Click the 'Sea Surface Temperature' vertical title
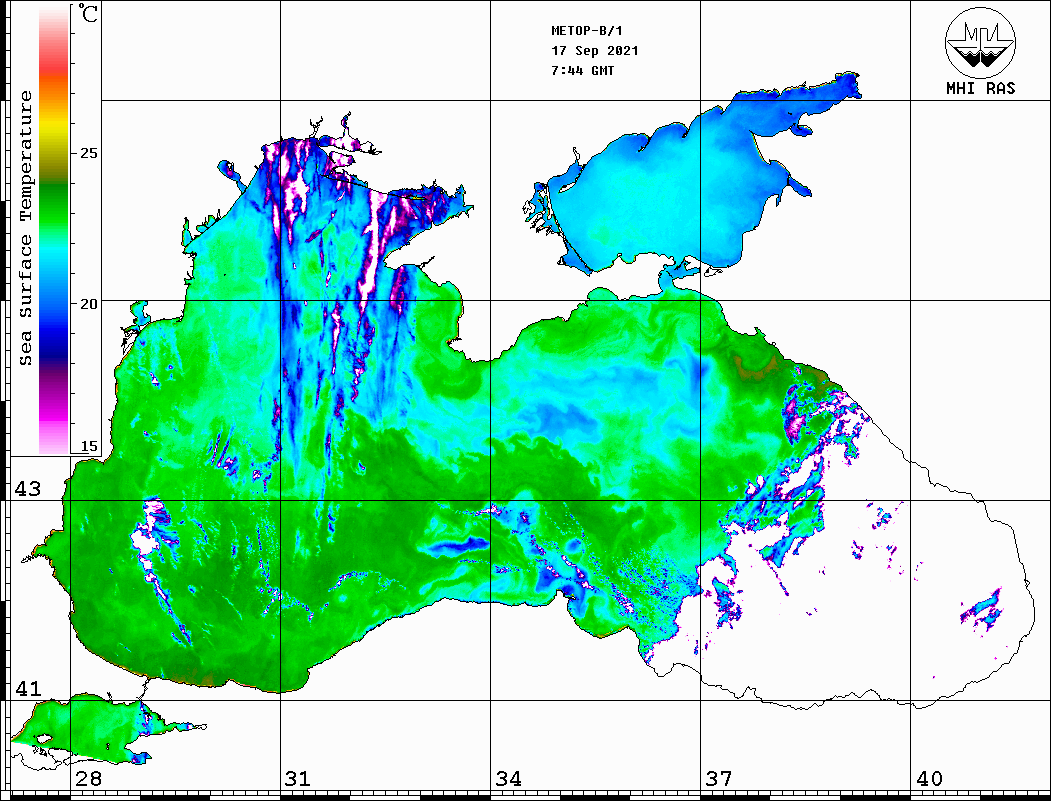 coord(25,228)
